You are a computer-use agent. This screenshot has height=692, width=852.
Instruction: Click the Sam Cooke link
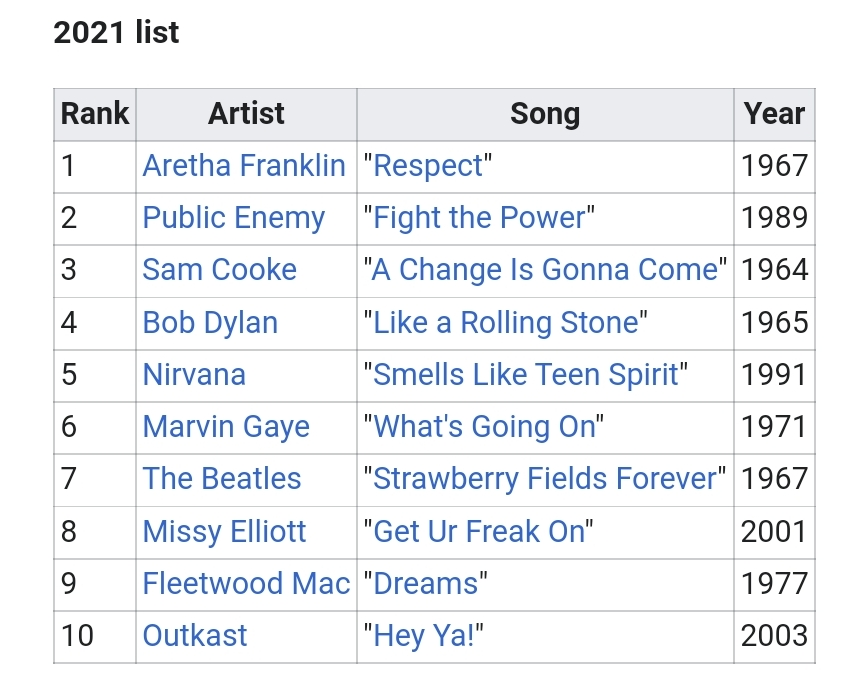coord(219,270)
